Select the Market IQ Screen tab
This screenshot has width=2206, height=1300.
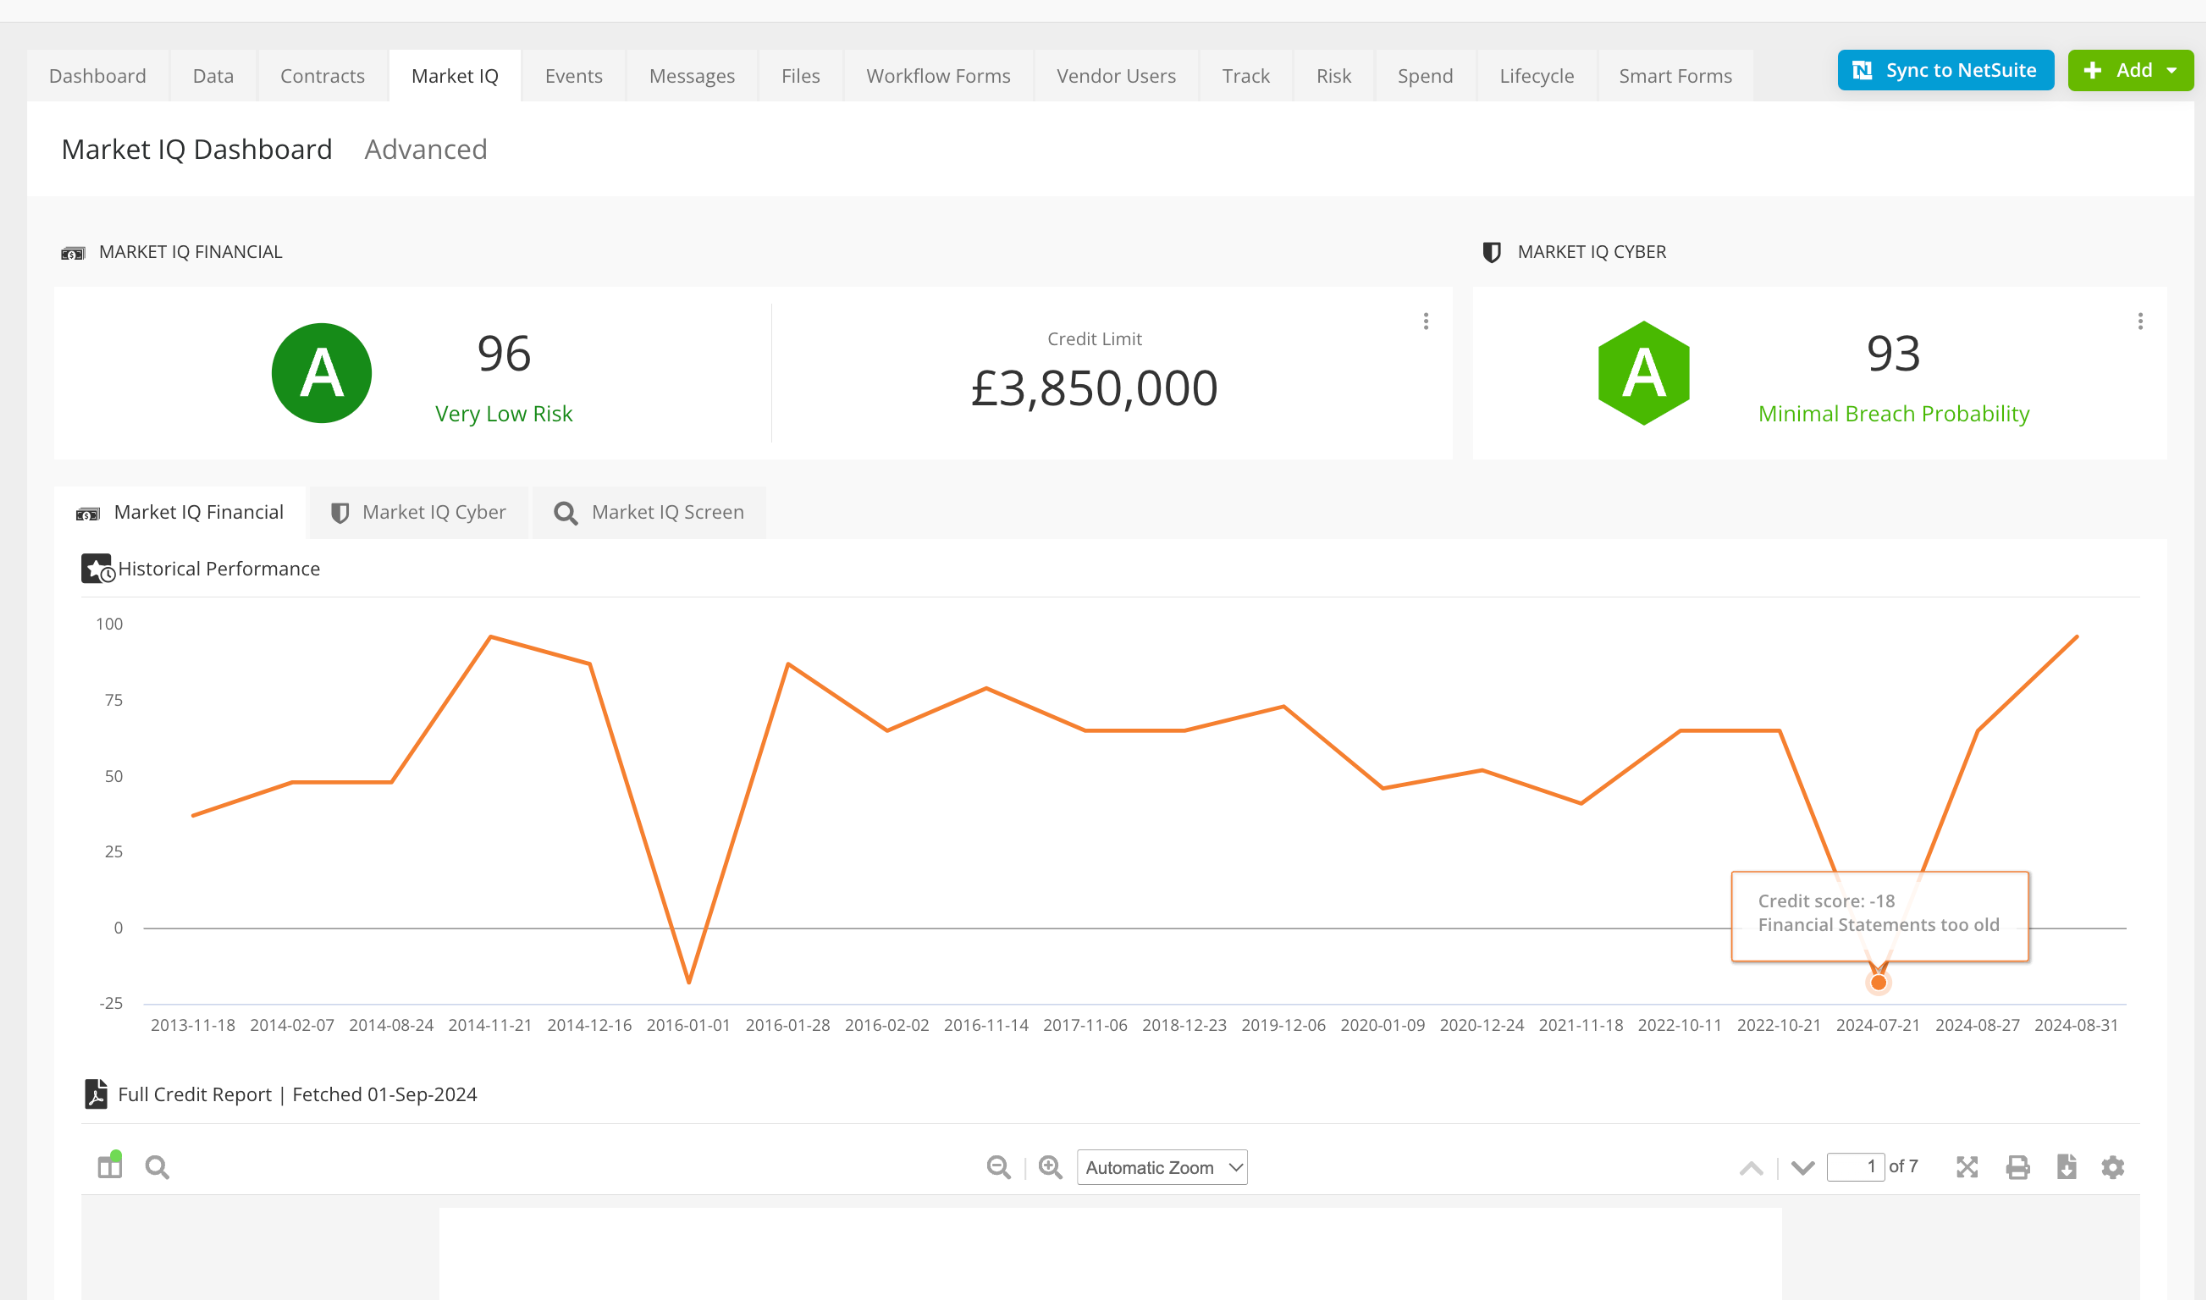pos(649,512)
